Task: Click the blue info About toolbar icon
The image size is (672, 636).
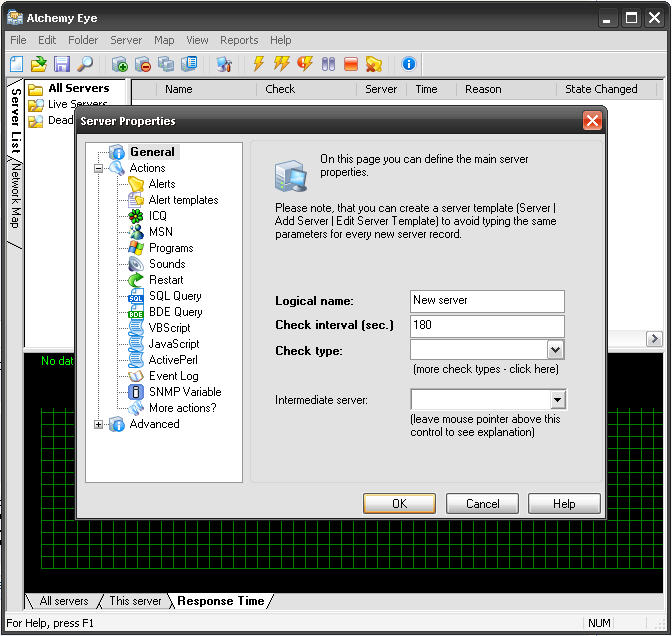Action: coord(408,64)
